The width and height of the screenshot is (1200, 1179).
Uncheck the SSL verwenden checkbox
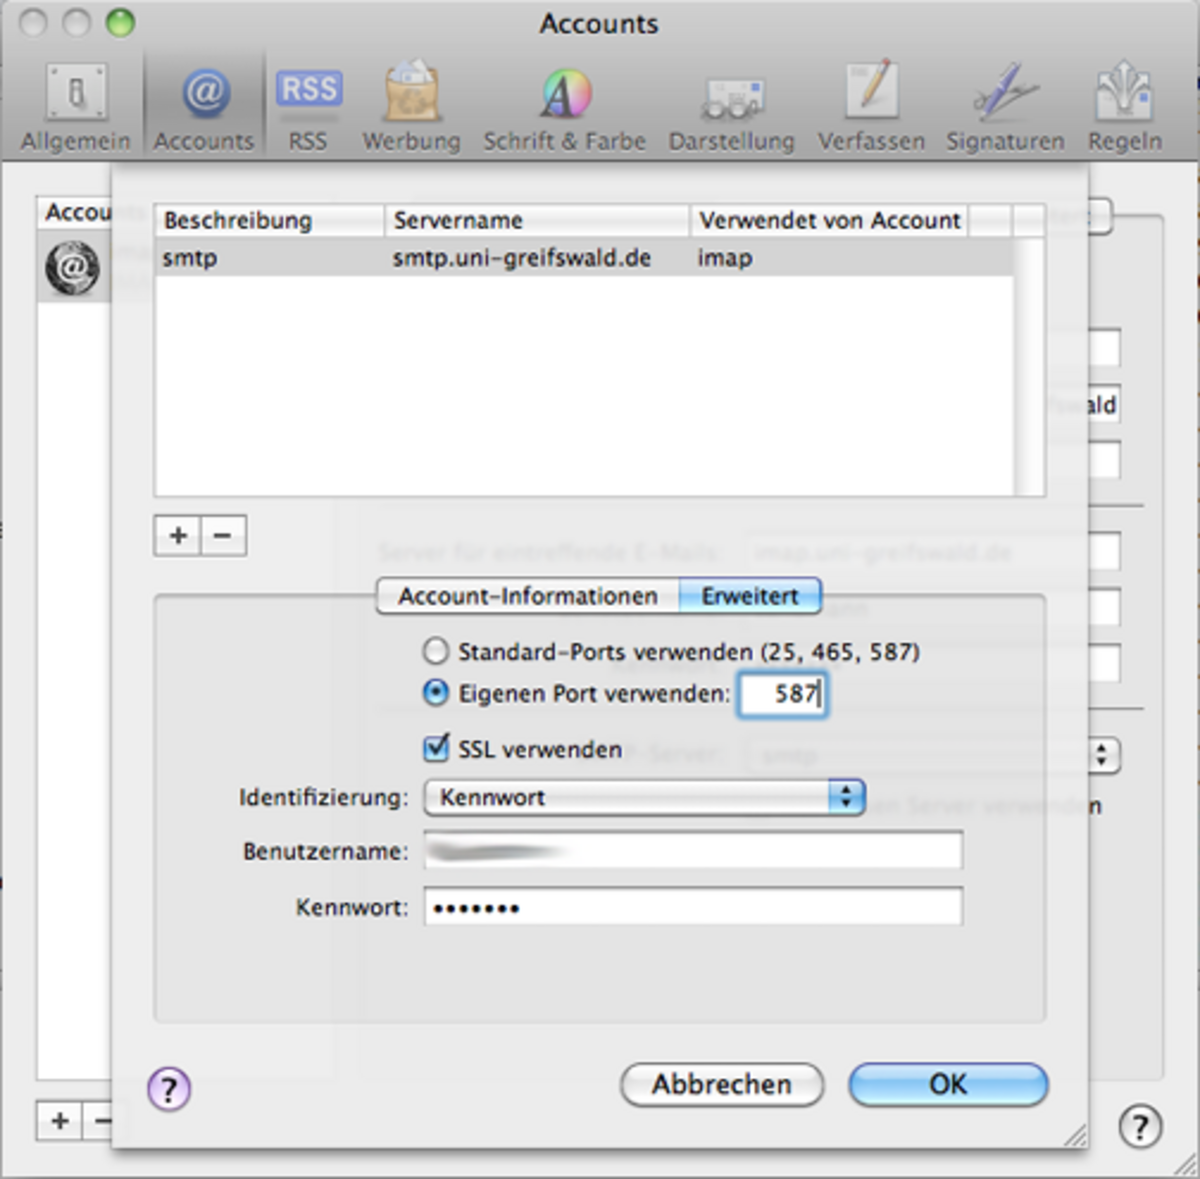(x=437, y=748)
